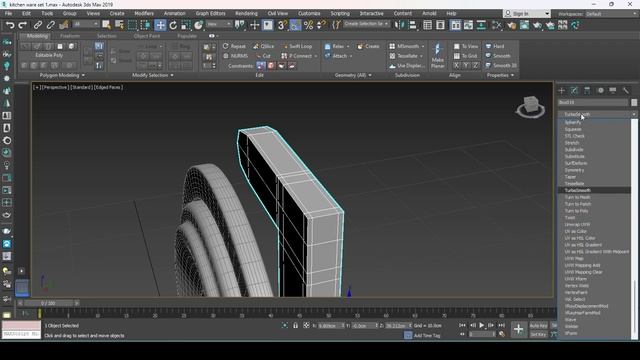Click the To View align button
This screenshot has height=360, width=640.
click(466, 47)
